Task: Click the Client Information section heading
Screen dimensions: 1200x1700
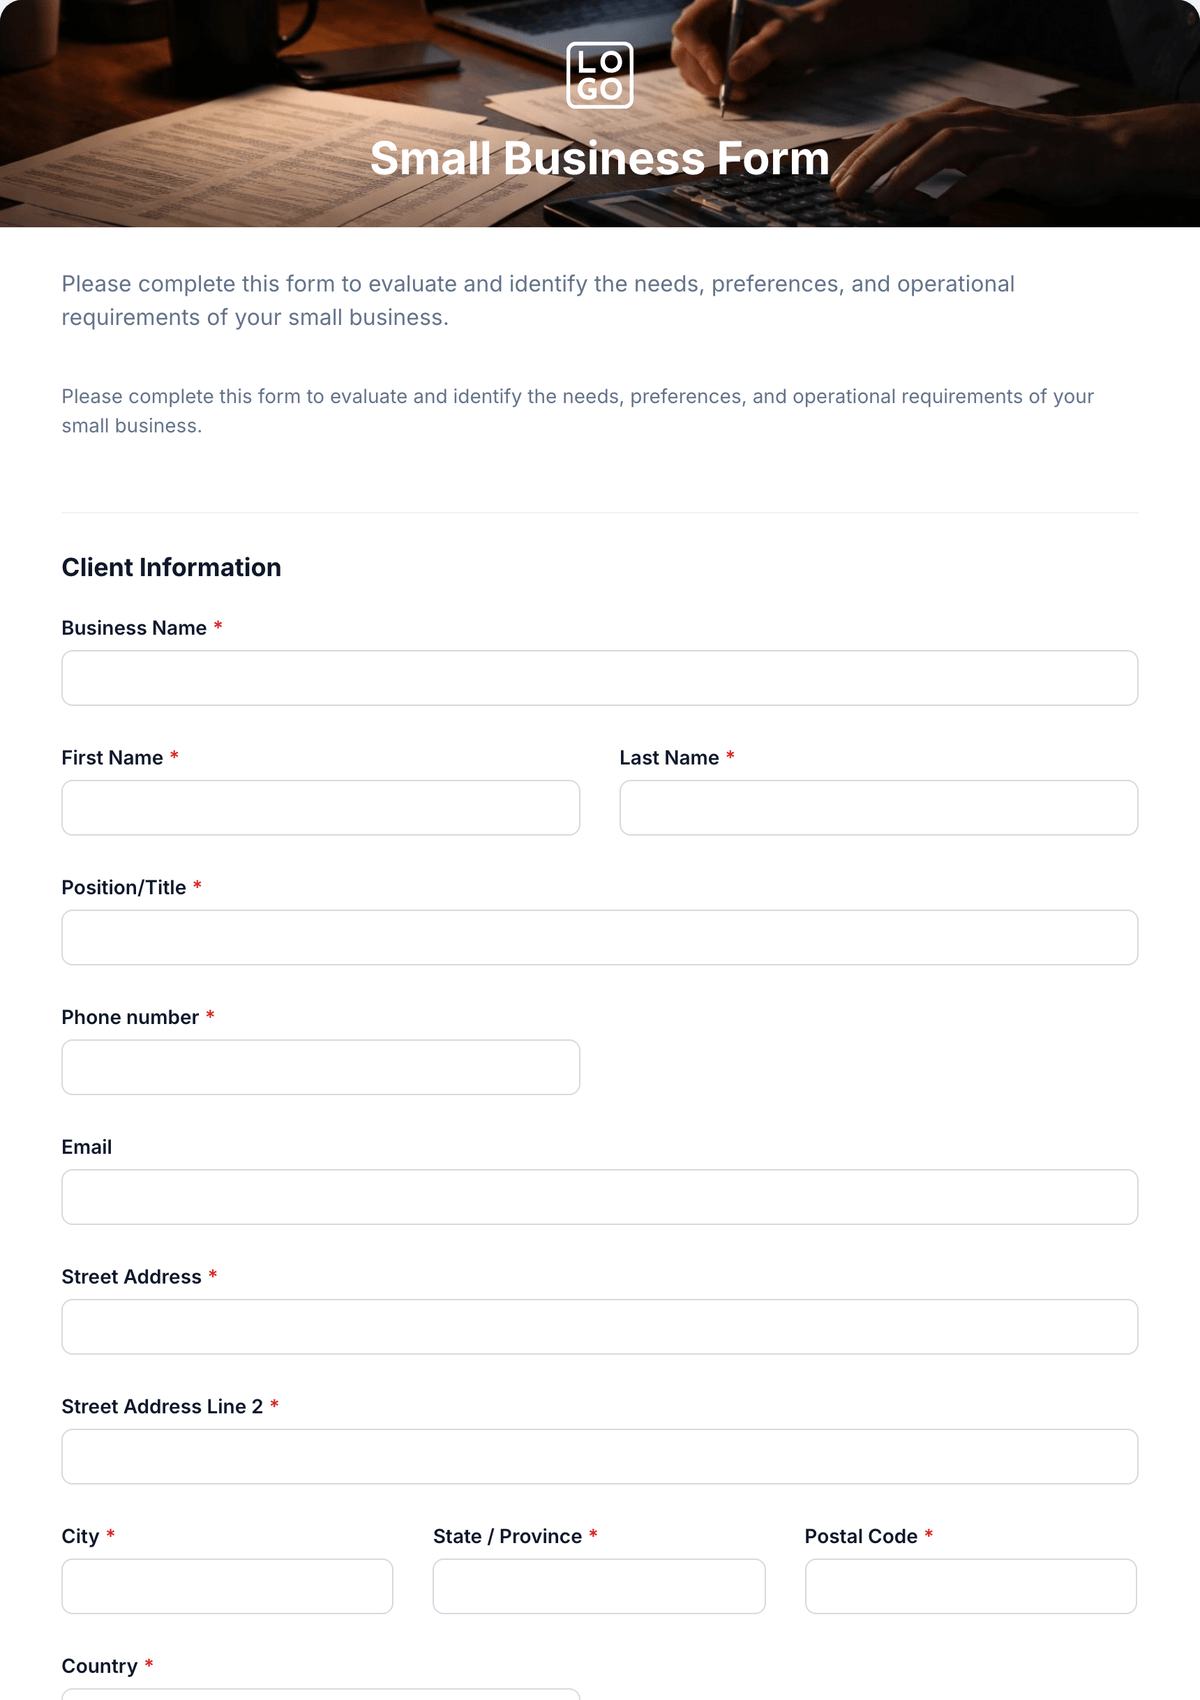Action: click(171, 567)
